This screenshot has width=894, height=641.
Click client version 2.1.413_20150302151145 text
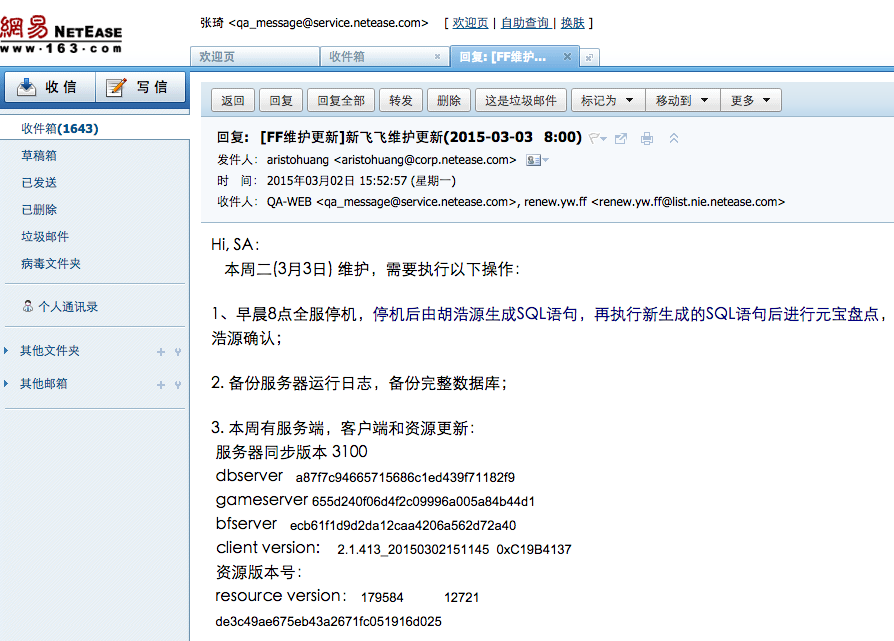coord(413,549)
